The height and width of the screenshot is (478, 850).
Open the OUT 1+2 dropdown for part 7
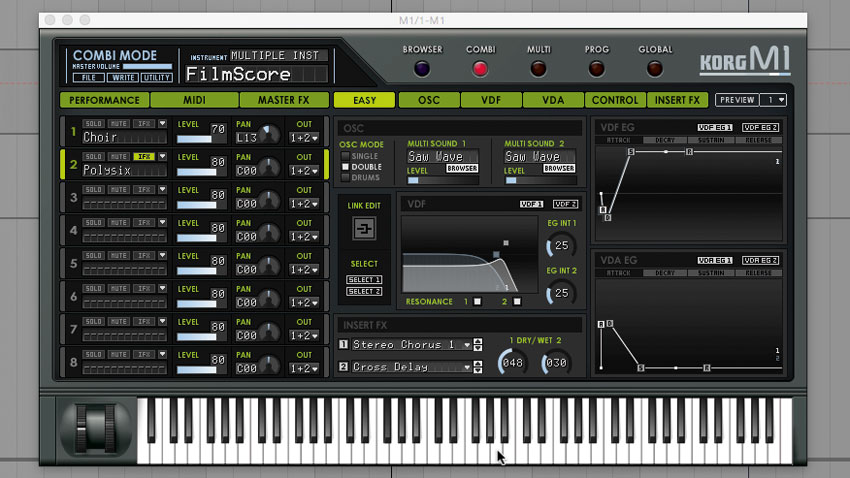coord(304,335)
